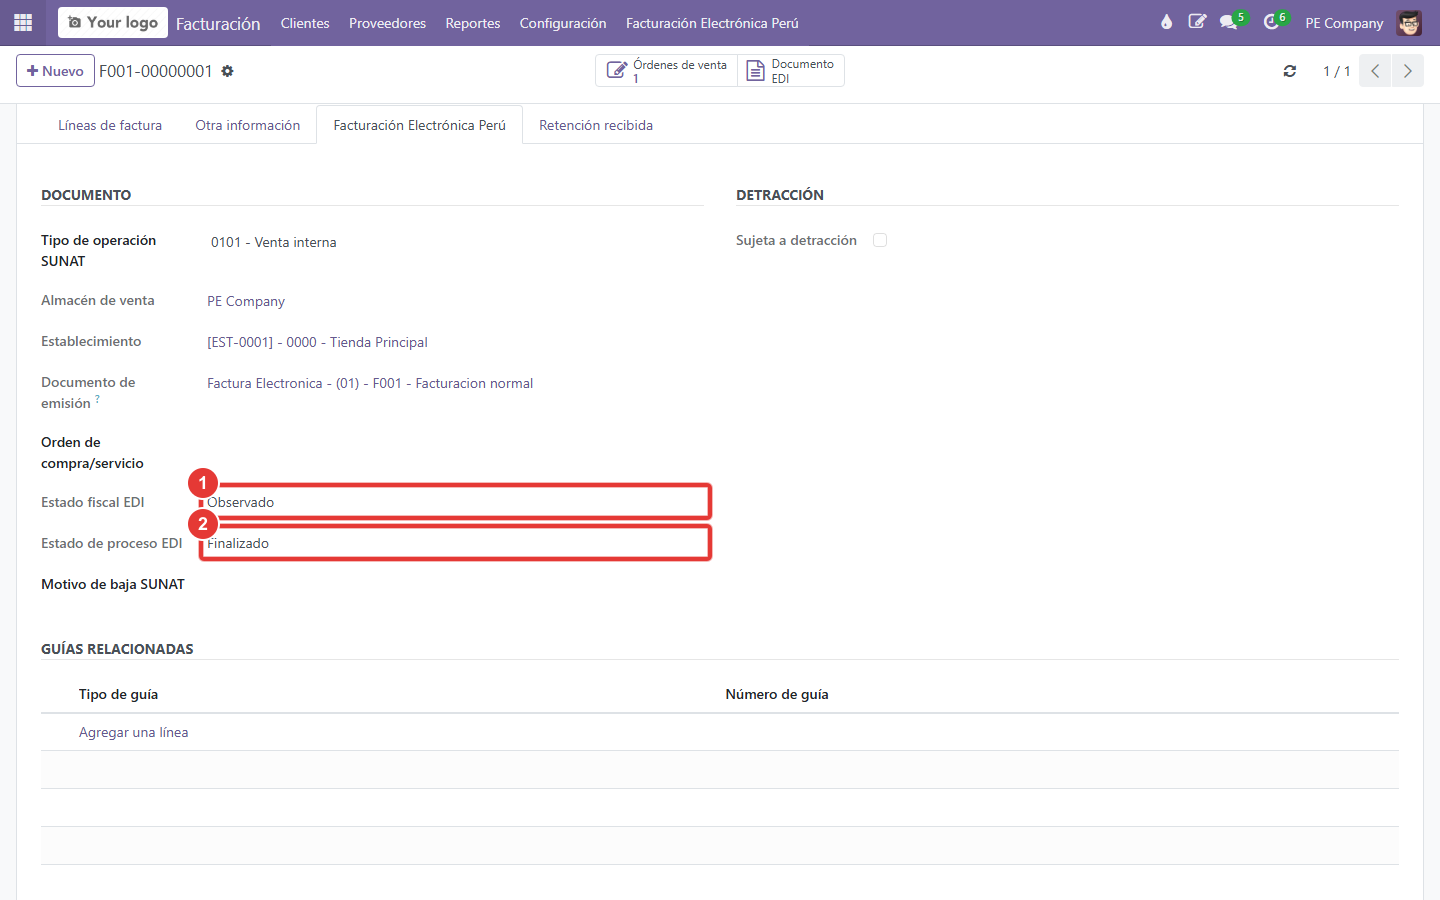Go to next record arrow
1440x900 pixels.
pos(1407,71)
